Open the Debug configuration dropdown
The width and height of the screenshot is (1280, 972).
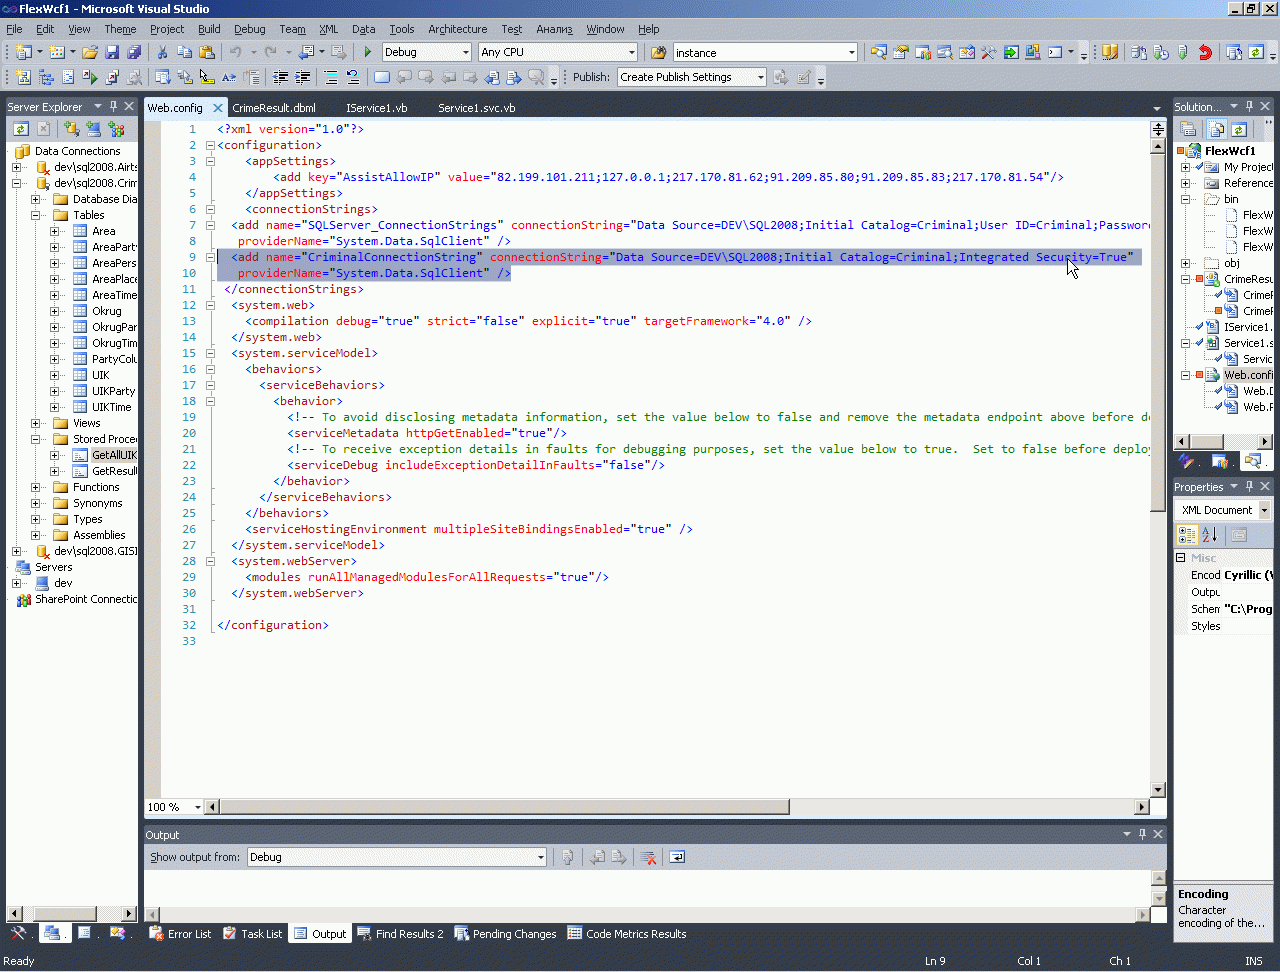pos(465,52)
